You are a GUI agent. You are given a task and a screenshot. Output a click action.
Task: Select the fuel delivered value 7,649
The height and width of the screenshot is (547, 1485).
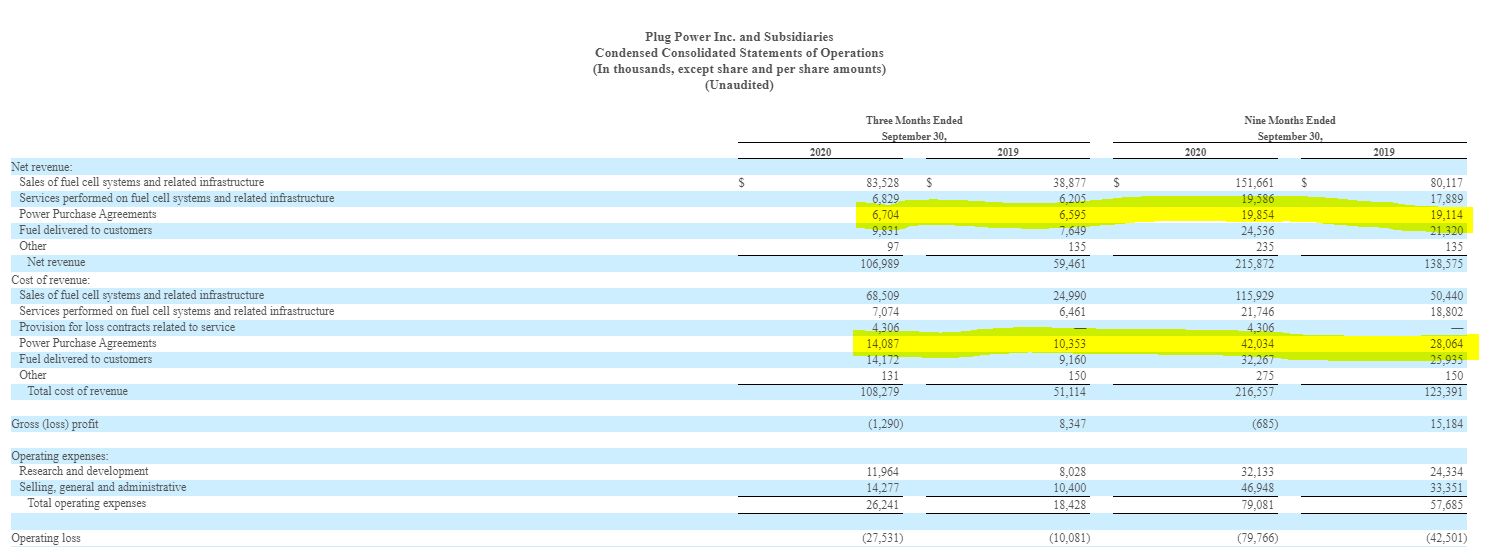pyautogui.click(x=1072, y=230)
